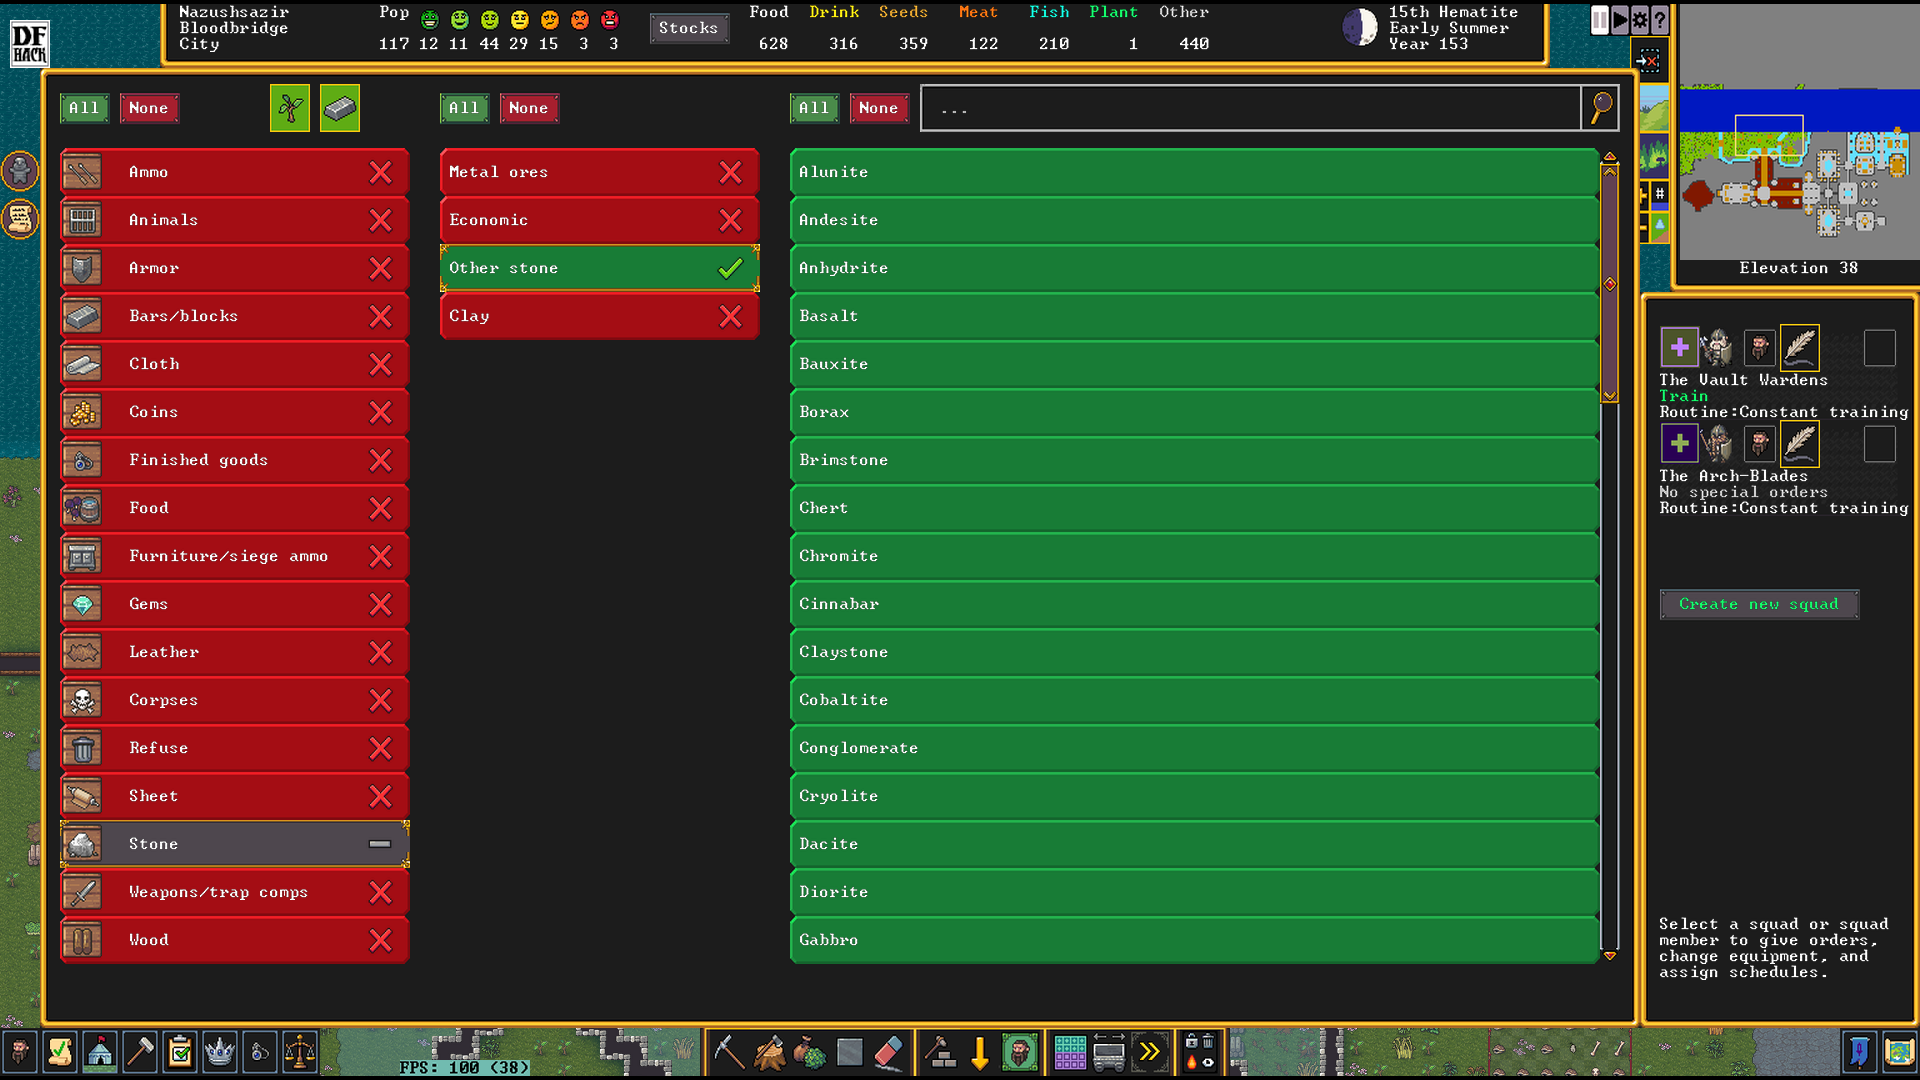Image resolution: width=1920 pixels, height=1080 pixels.
Task: Open the help question mark icon
Action: (1660, 20)
